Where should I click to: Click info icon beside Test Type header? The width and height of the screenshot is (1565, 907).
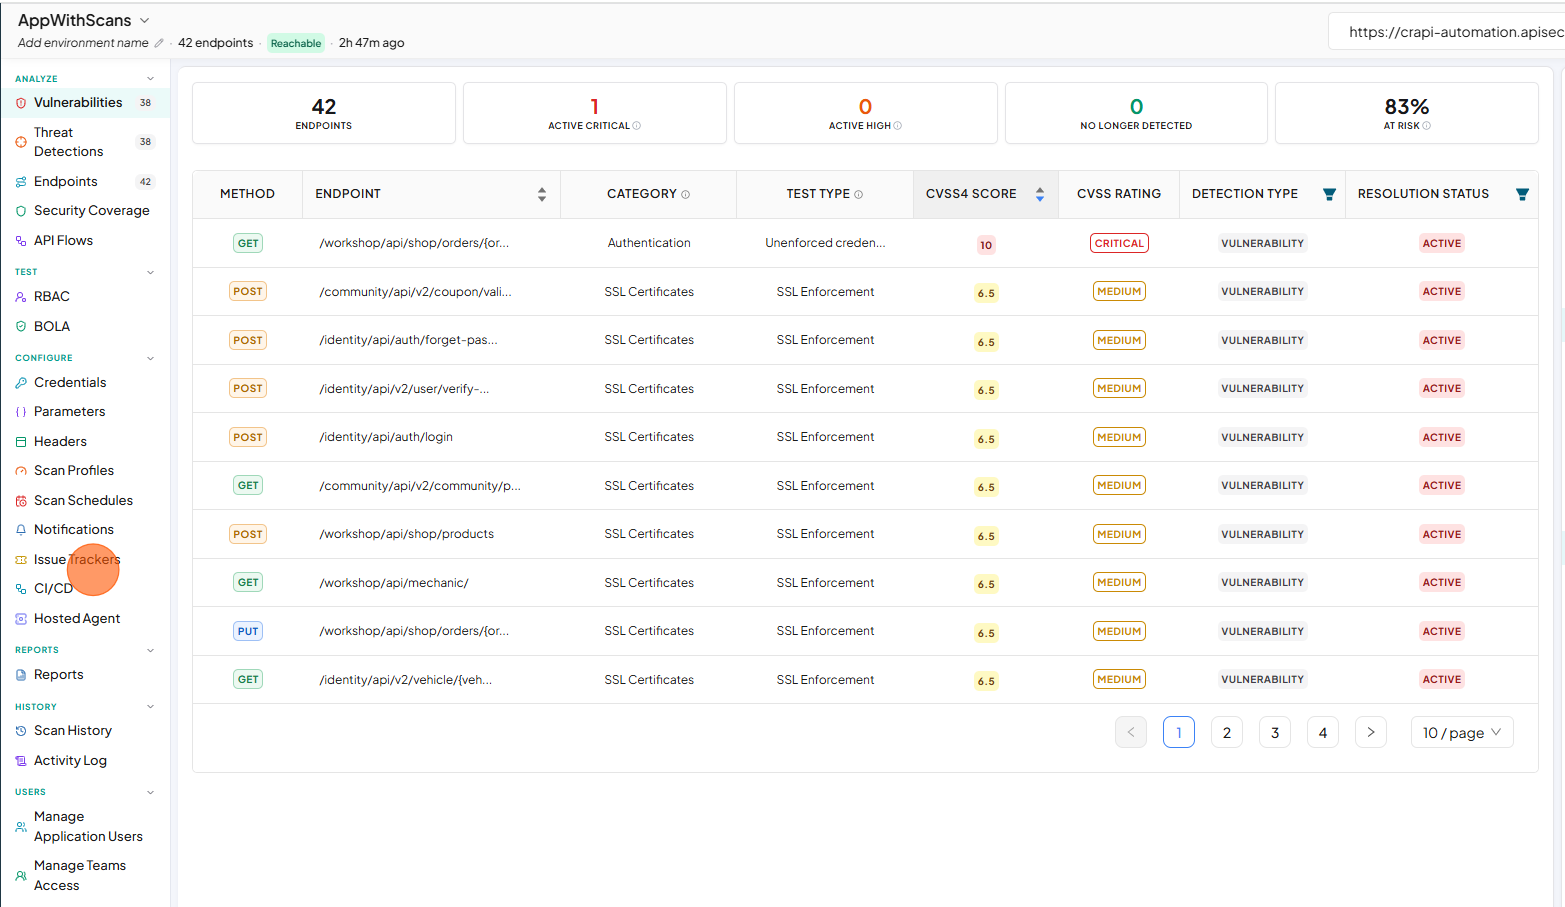tap(859, 195)
